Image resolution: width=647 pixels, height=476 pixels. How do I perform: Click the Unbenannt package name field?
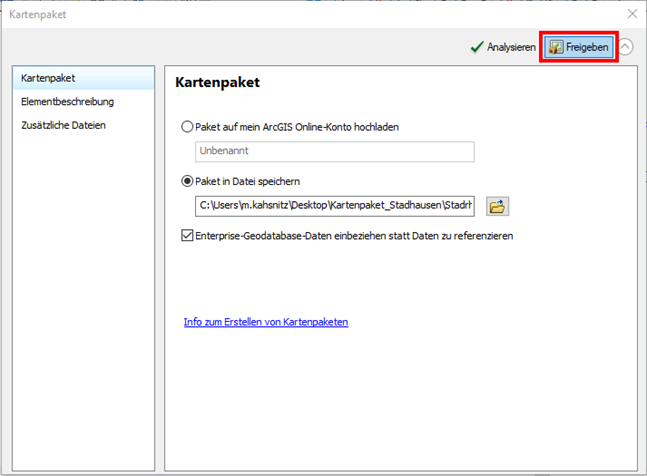point(334,151)
